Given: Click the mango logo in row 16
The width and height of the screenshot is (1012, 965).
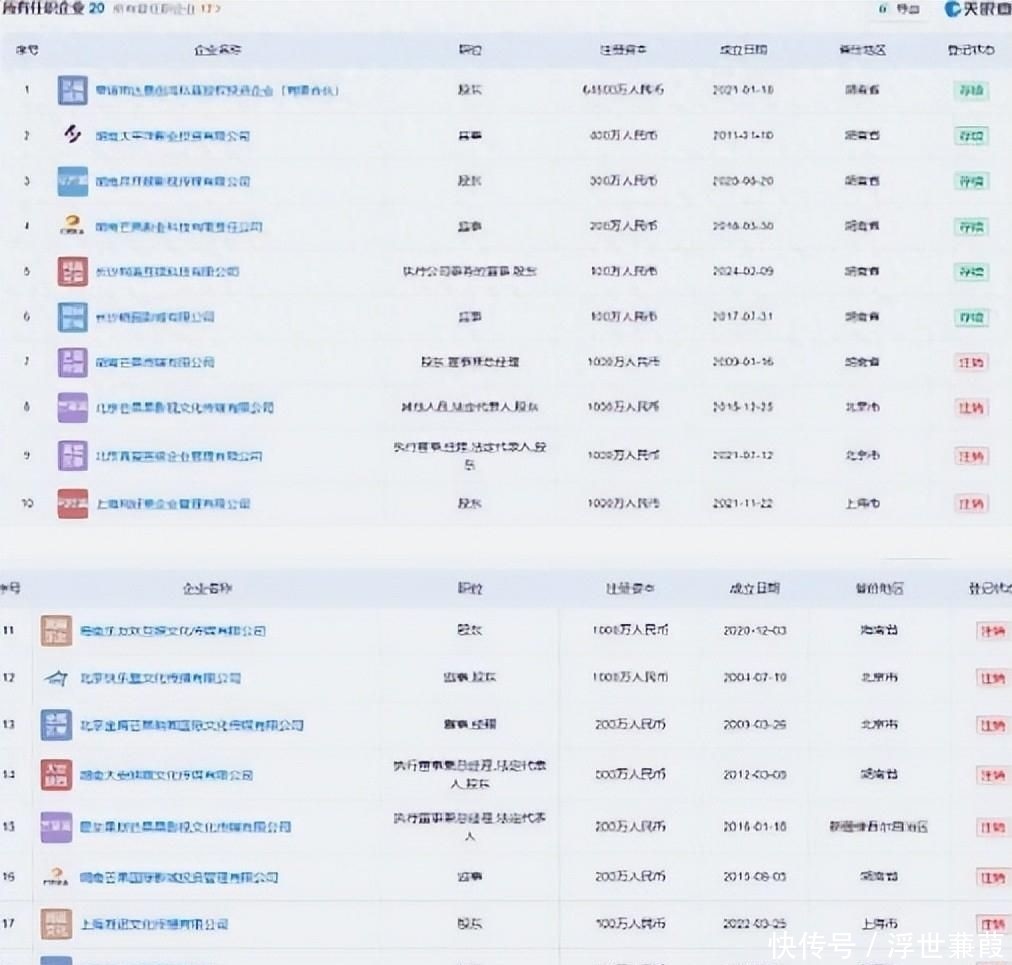Looking at the screenshot, I should click(x=56, y=877).
